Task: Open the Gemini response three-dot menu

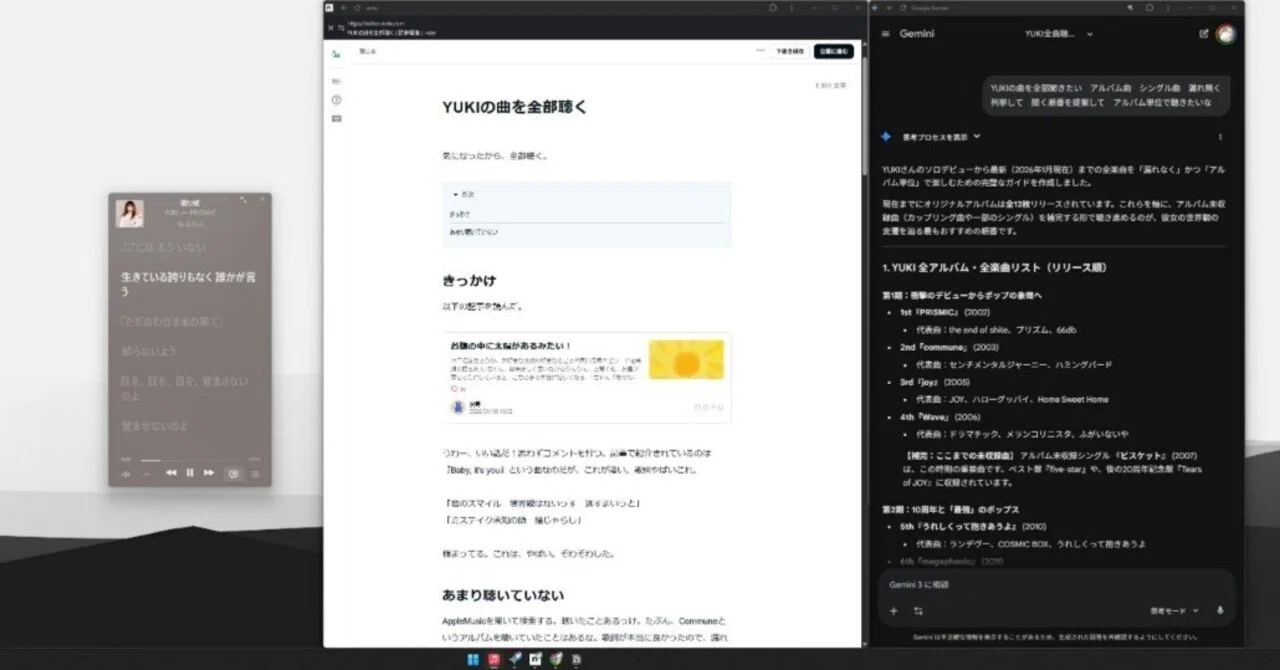Action: point(1220,137)
